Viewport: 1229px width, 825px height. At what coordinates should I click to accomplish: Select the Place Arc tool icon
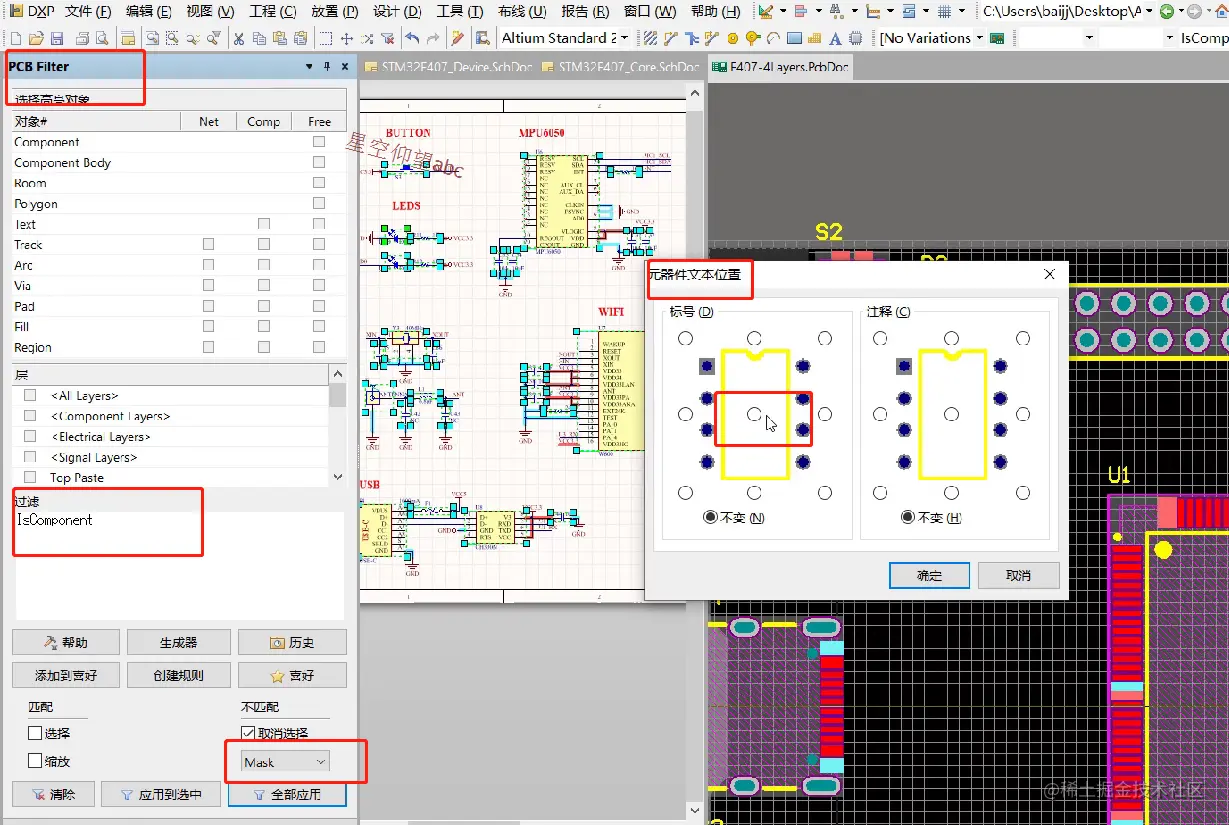pos(773,38)
